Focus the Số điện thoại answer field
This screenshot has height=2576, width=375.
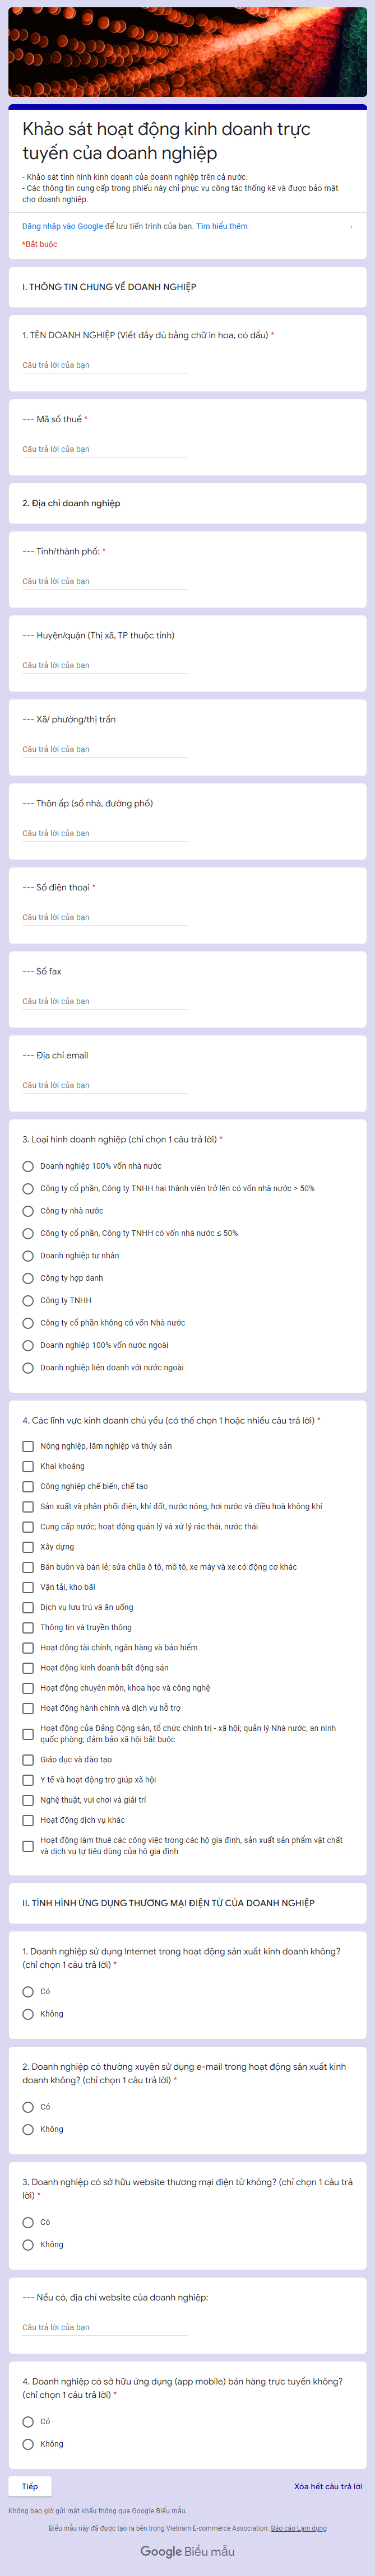pyautogui.click(x=104, y=917)
